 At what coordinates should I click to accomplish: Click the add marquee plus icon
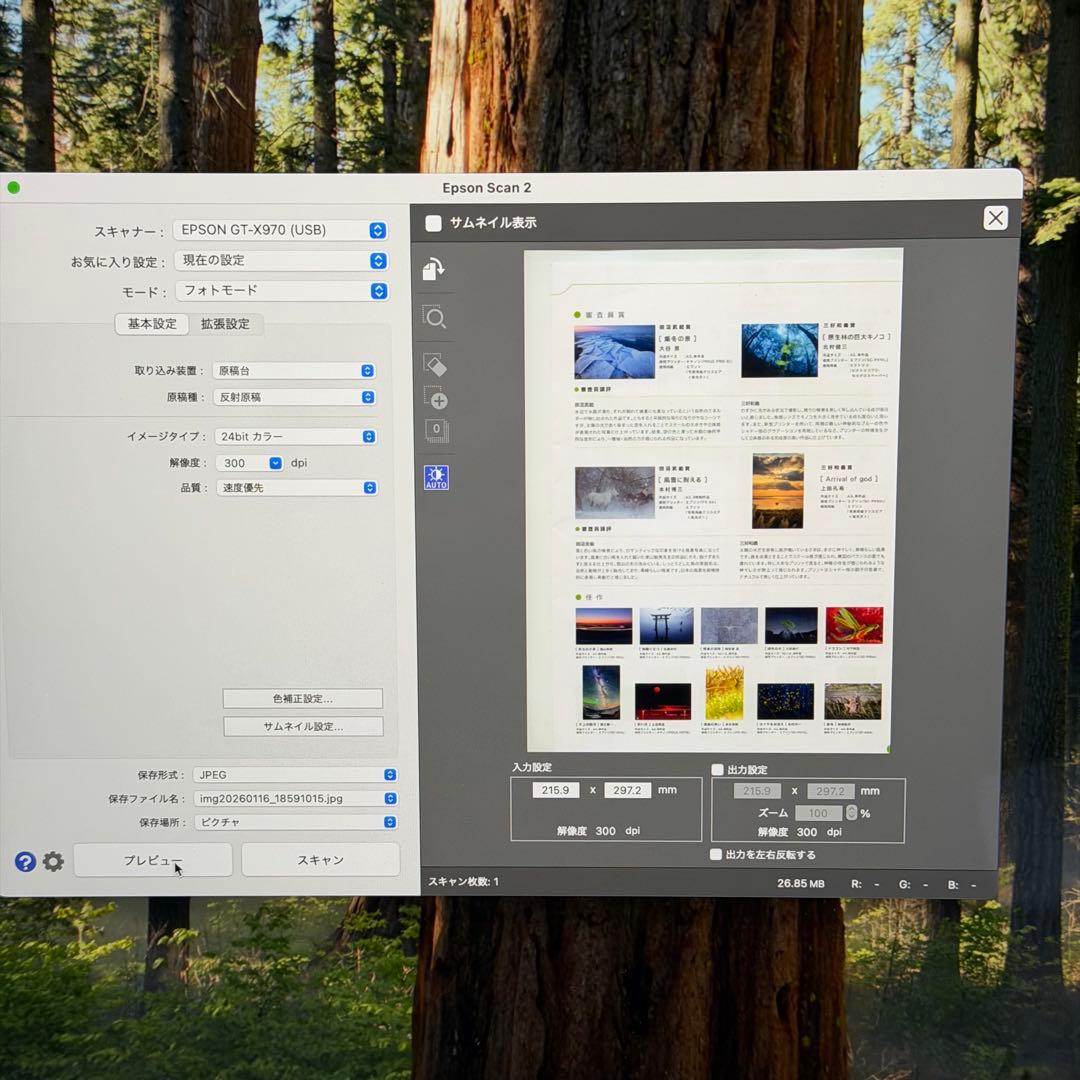click(x=435, y=397)
